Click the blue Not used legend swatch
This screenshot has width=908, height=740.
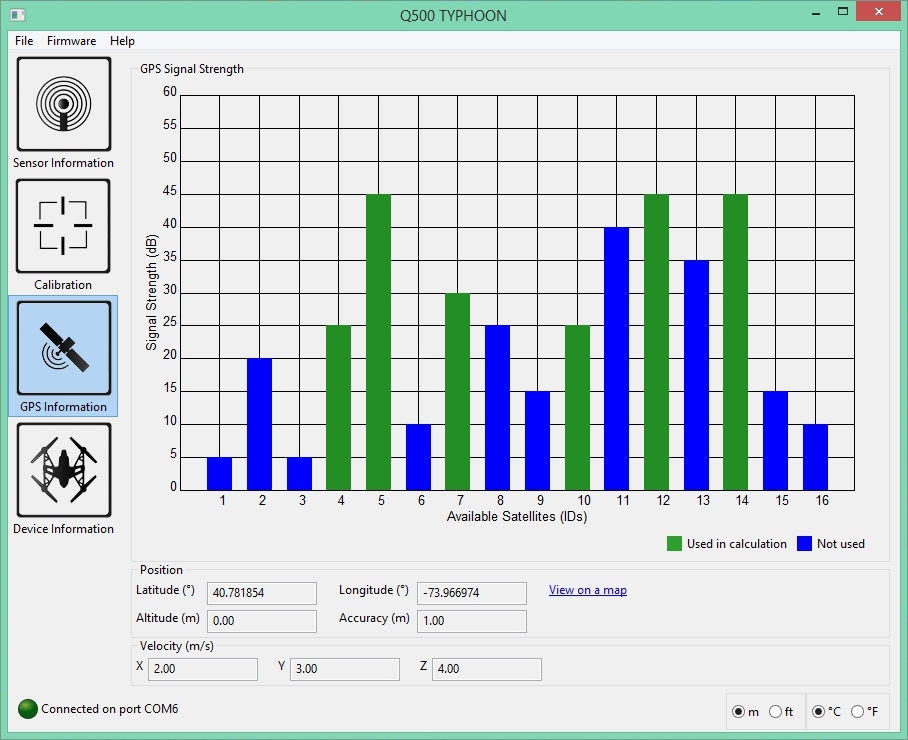click(x=804, y=544)
